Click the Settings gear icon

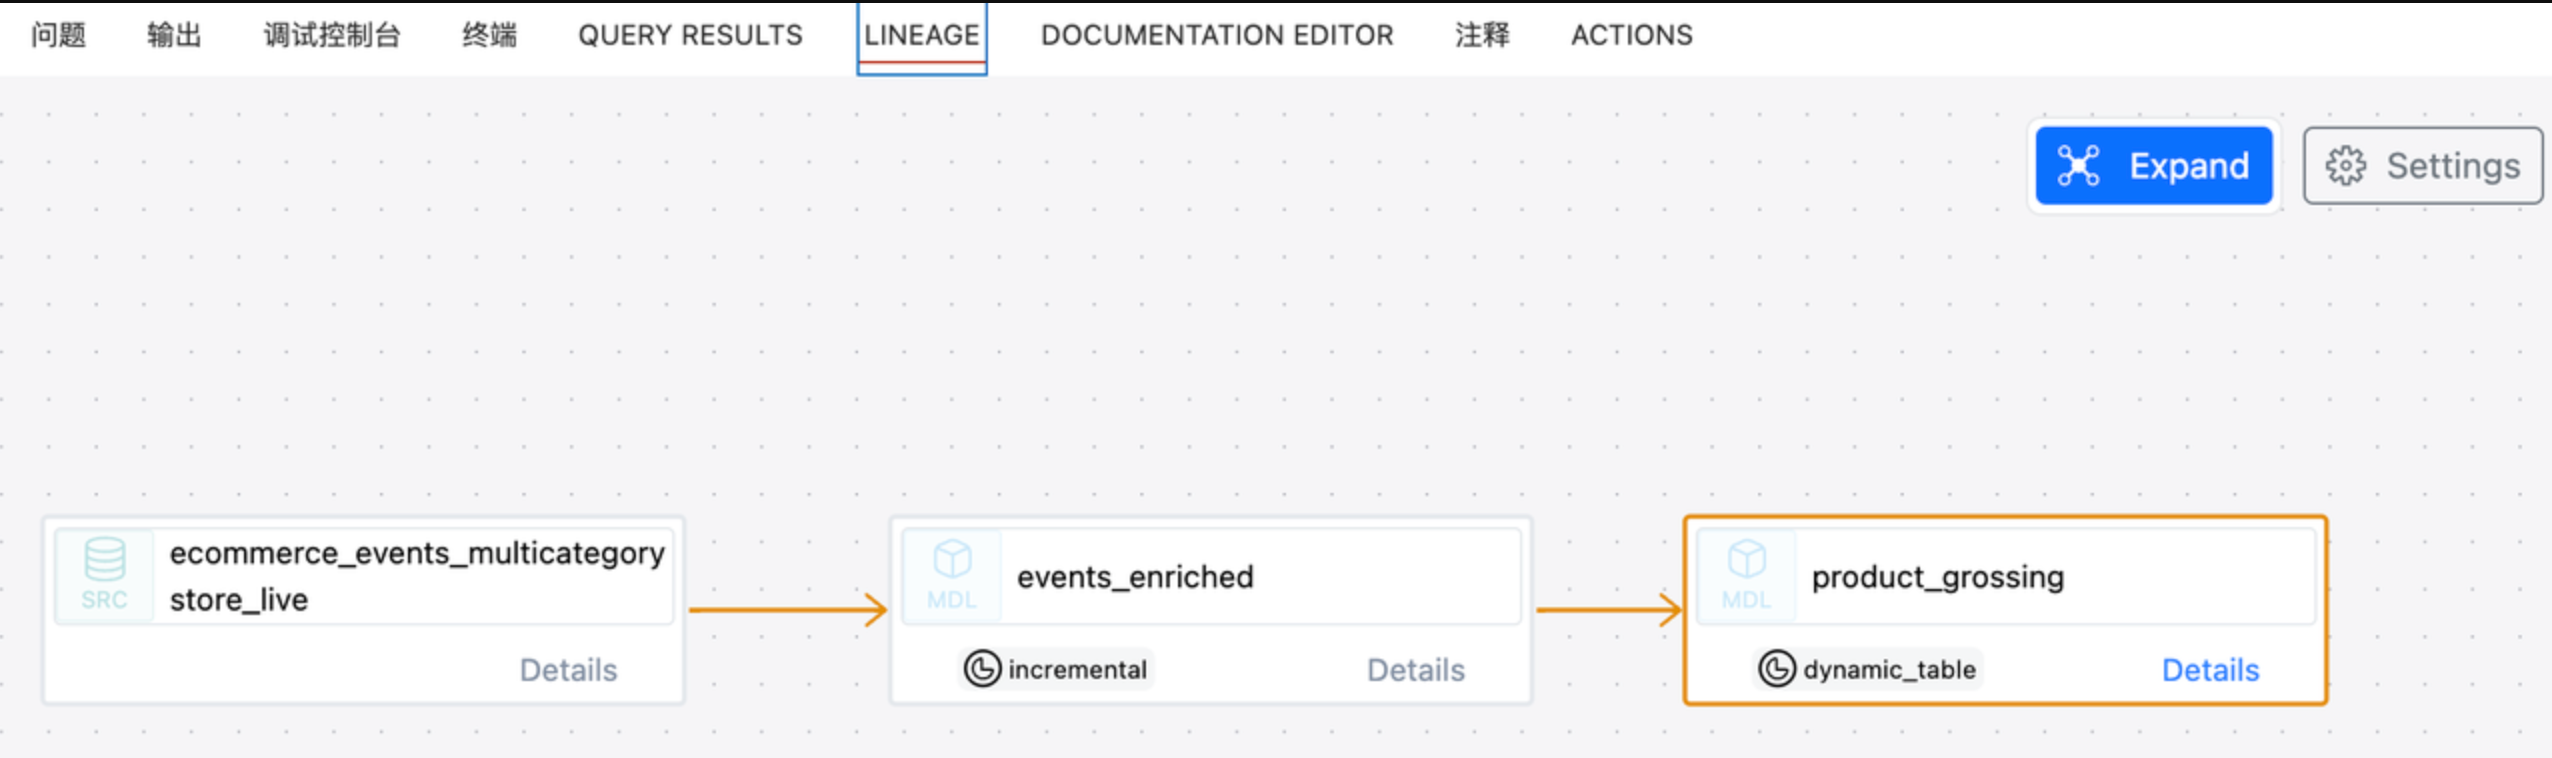(2345, 166)
